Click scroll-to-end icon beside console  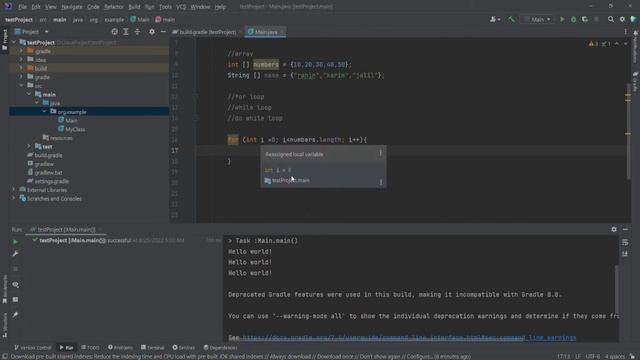point(625,254)
